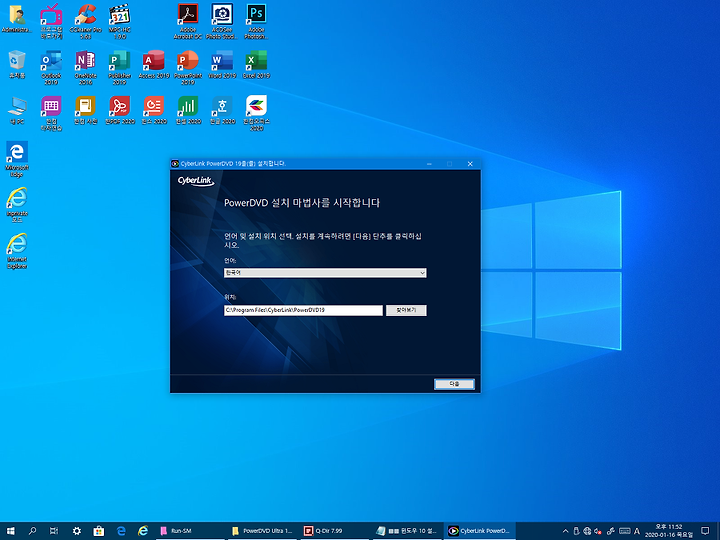Open the Hancom dictionary icon
Screen dimensions: 720x540
point(85,110)
